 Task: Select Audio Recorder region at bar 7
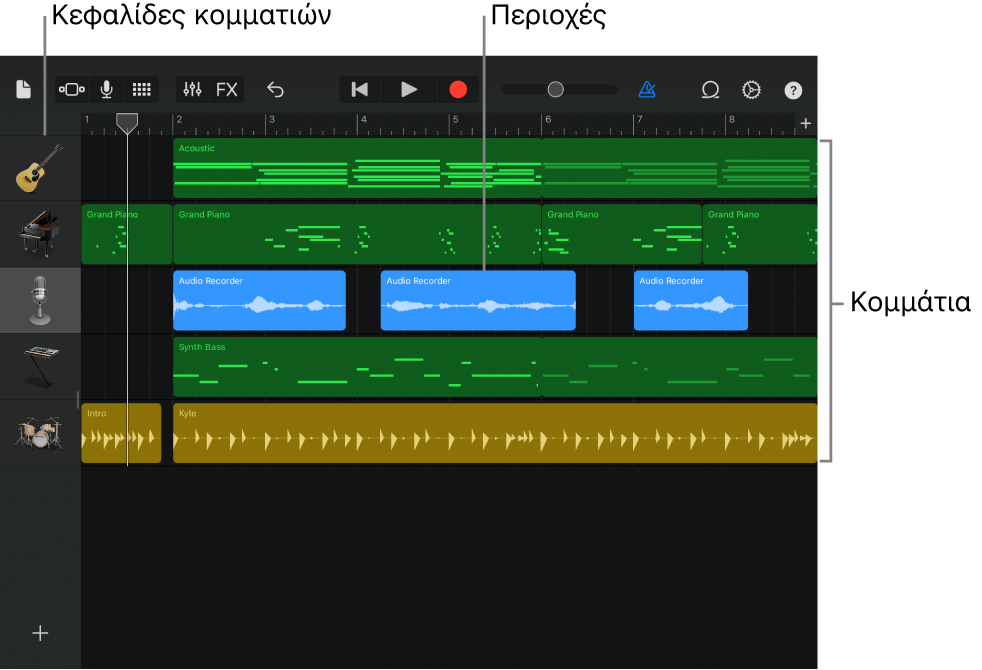(x=691, y=301)
